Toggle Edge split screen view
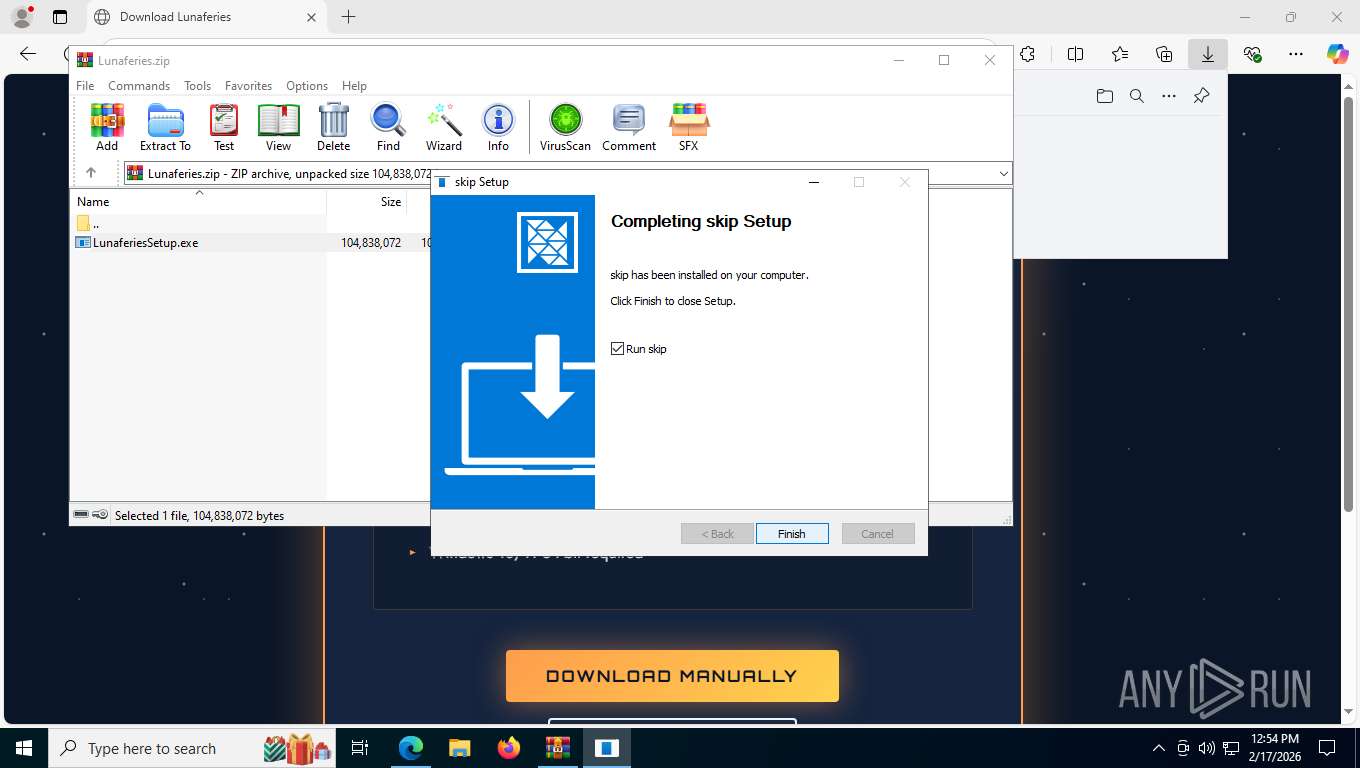1360x768 pixels. tap(1076, 55)
